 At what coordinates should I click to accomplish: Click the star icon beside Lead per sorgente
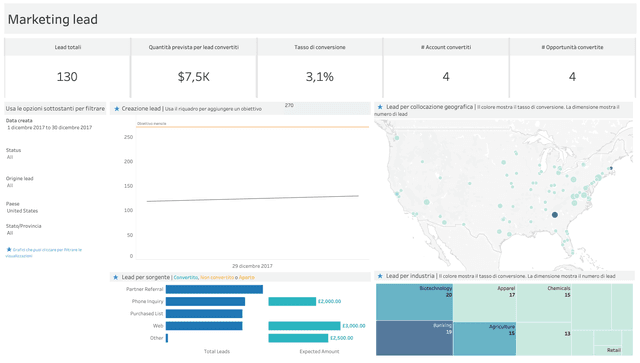pyautogui.click(x=116, y=277)
